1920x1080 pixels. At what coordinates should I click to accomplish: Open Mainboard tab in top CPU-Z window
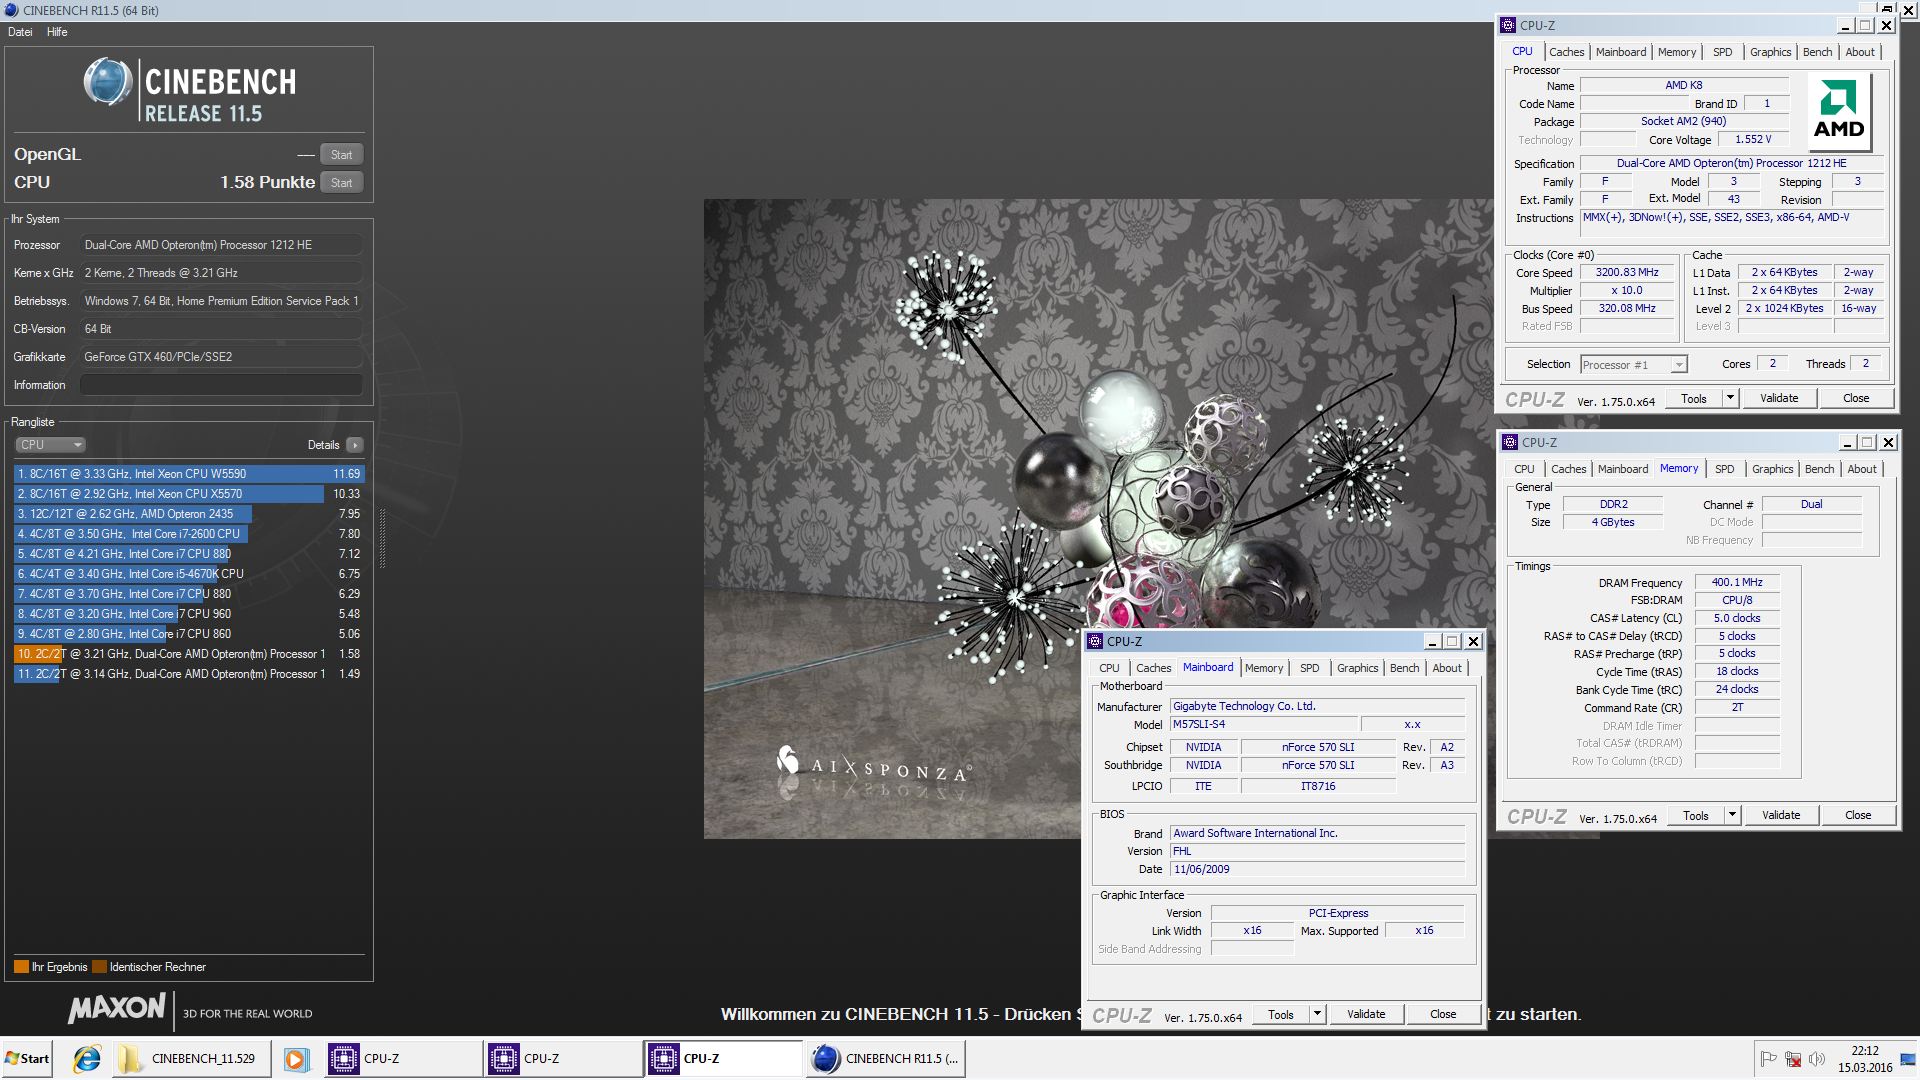1620,52
